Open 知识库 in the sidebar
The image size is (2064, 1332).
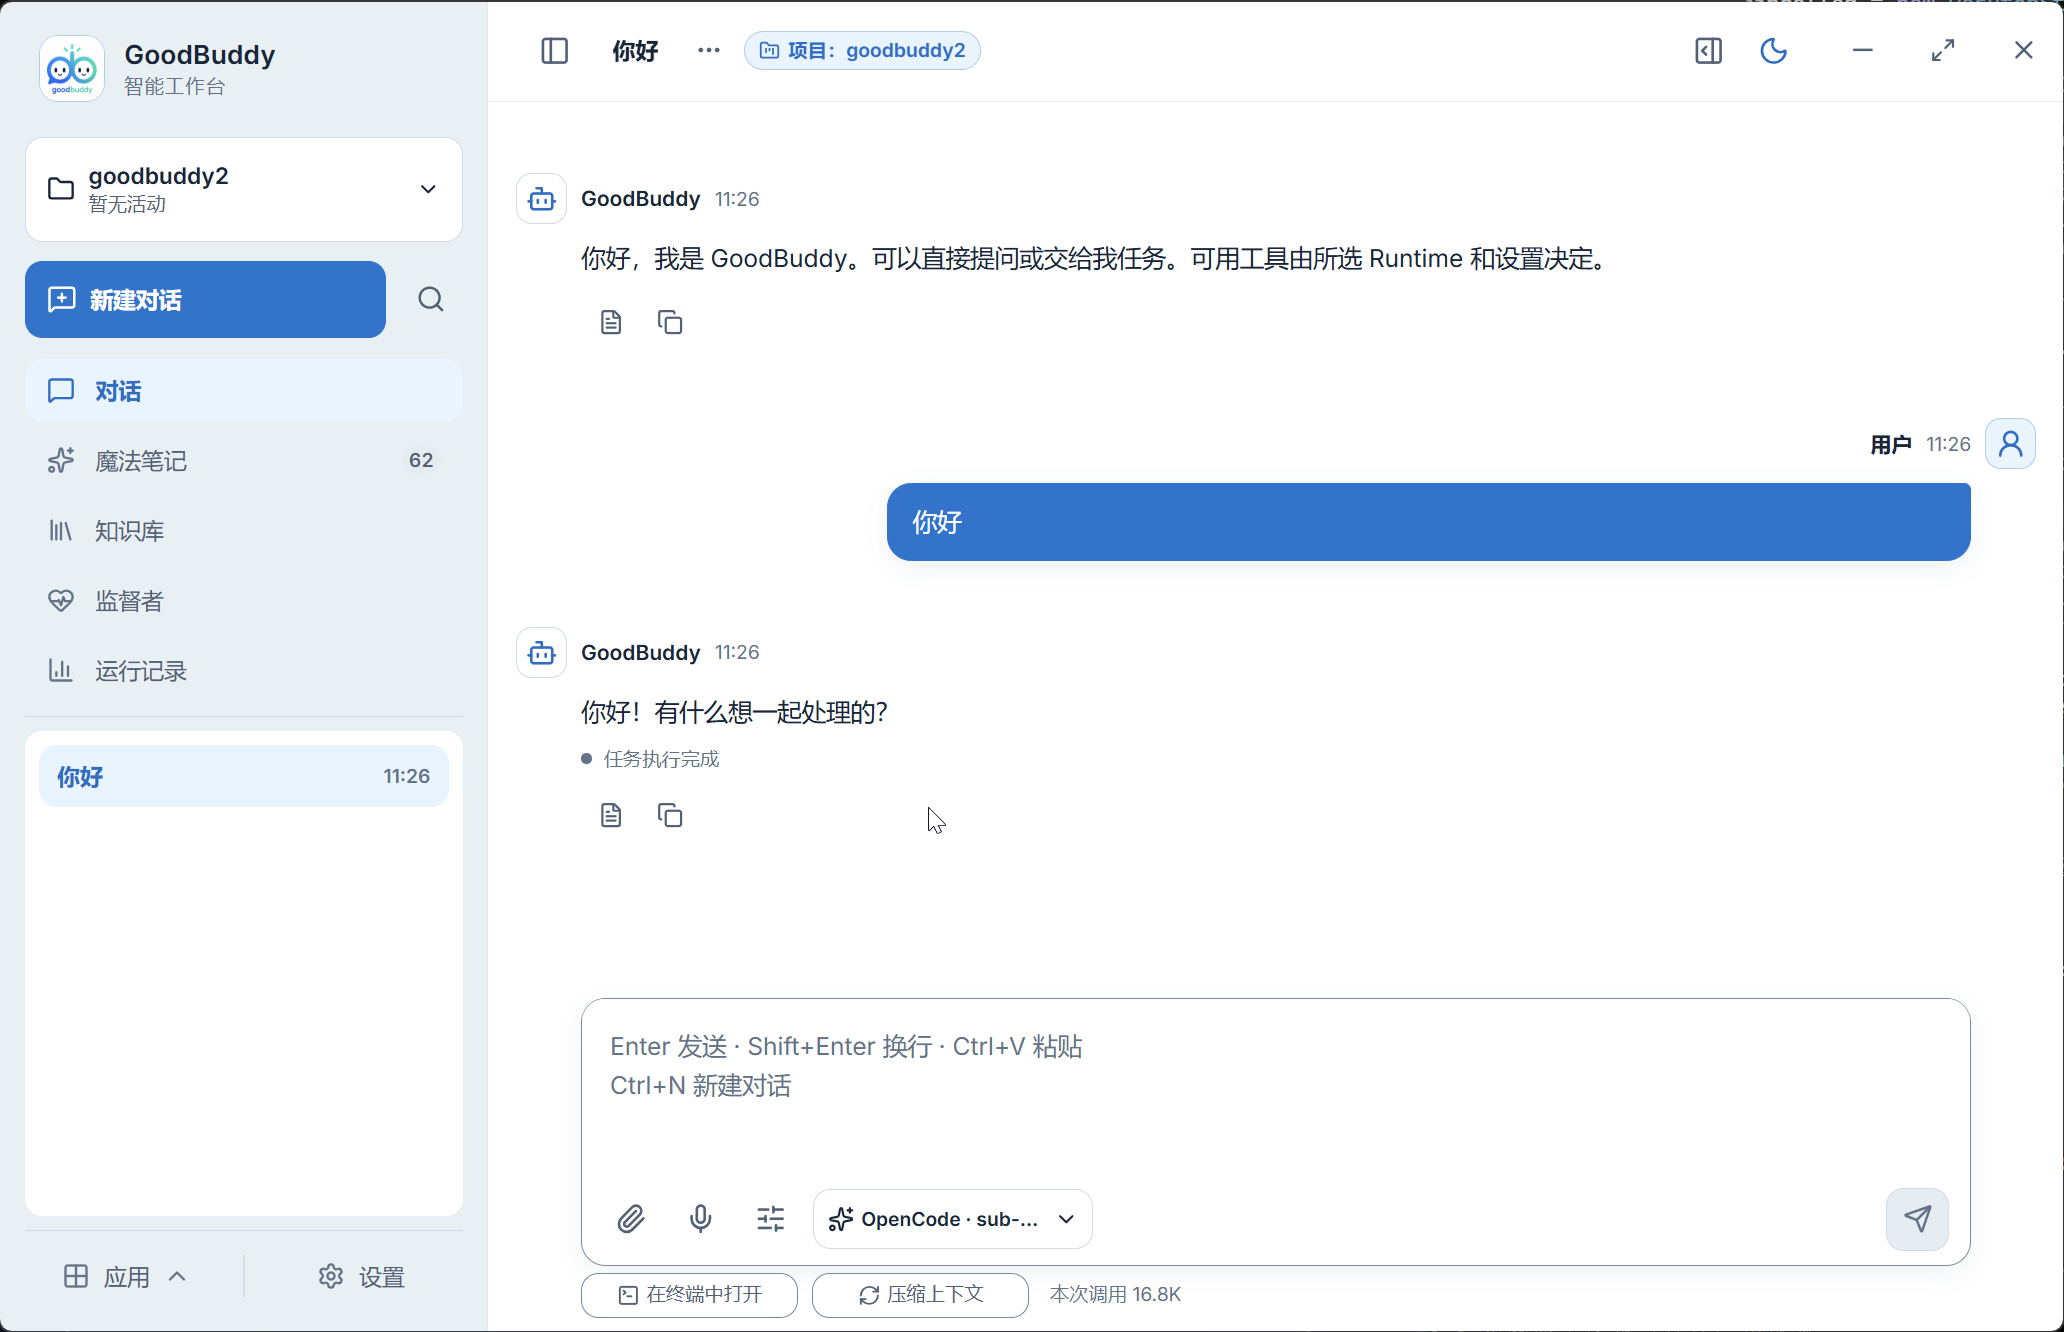tap(244, 531)
